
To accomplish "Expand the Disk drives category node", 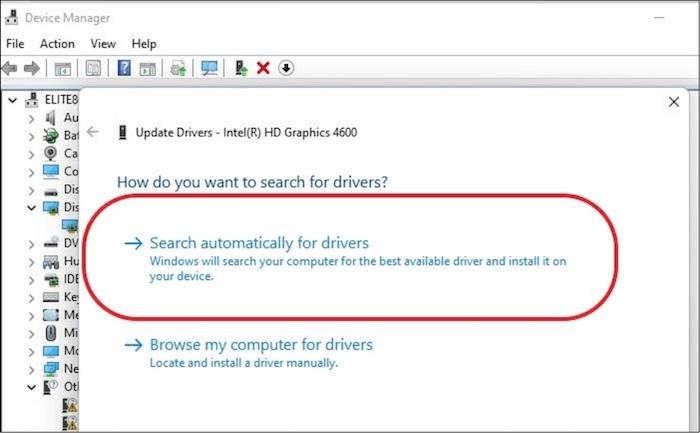I will click(31, 190).
